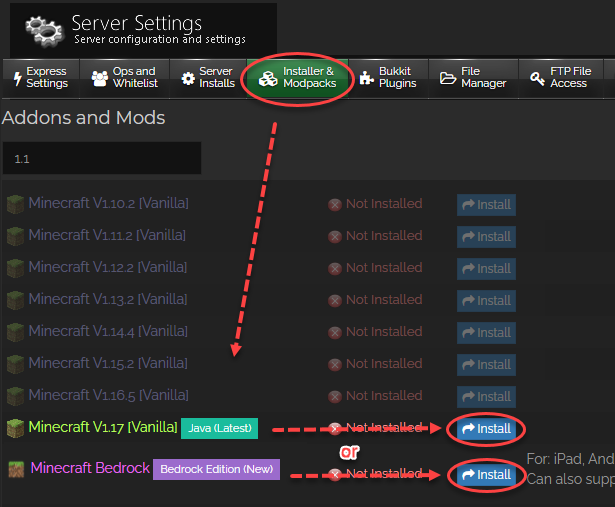Click the Minecraft V1.13.2 [Vanilla] title
615x507 pixels.
tap(108, 299)
